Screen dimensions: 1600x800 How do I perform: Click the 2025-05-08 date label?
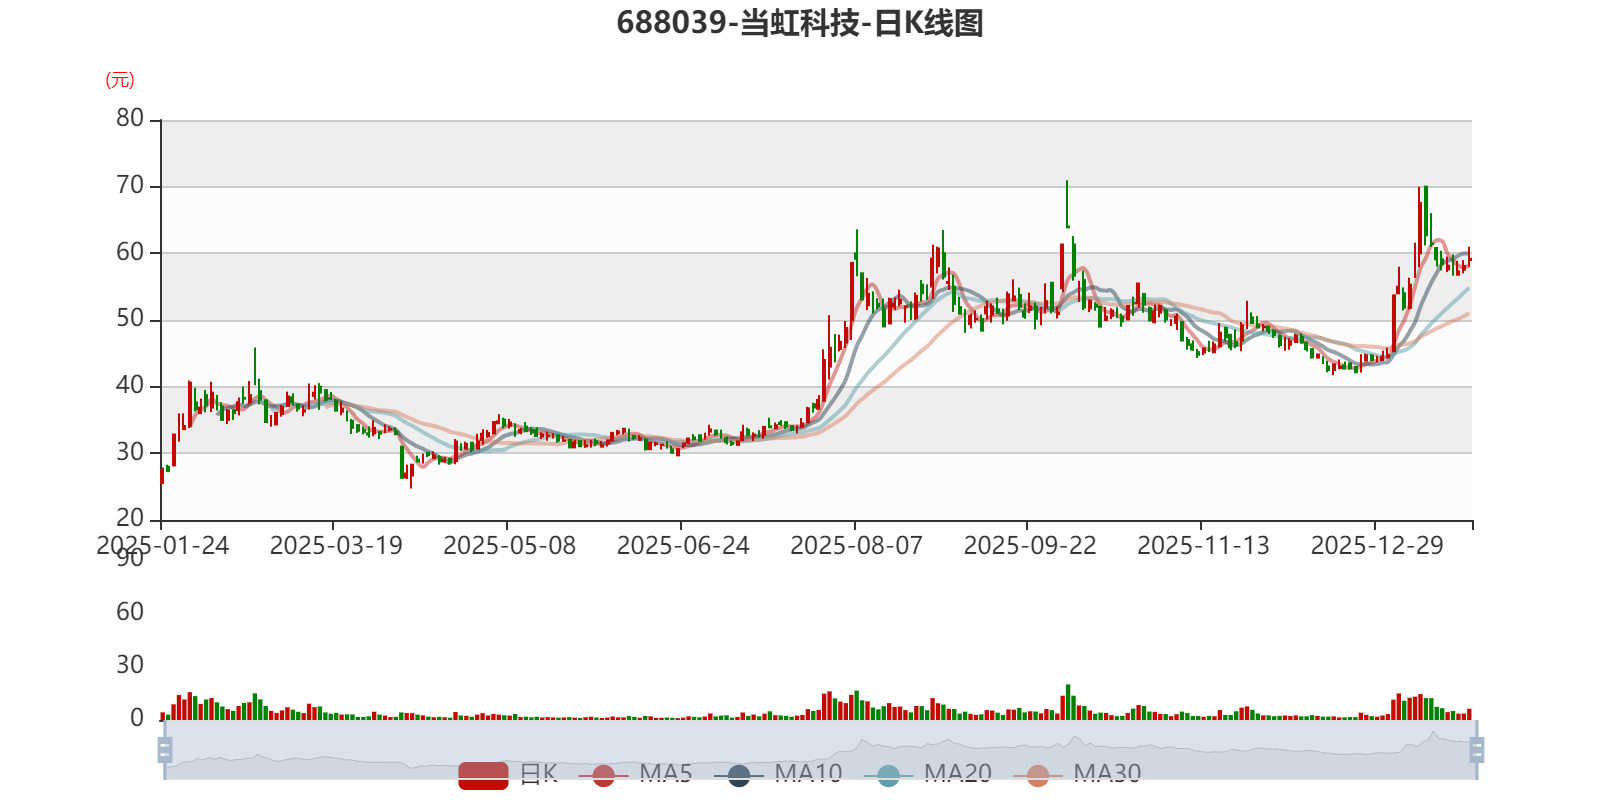(510, 546)
